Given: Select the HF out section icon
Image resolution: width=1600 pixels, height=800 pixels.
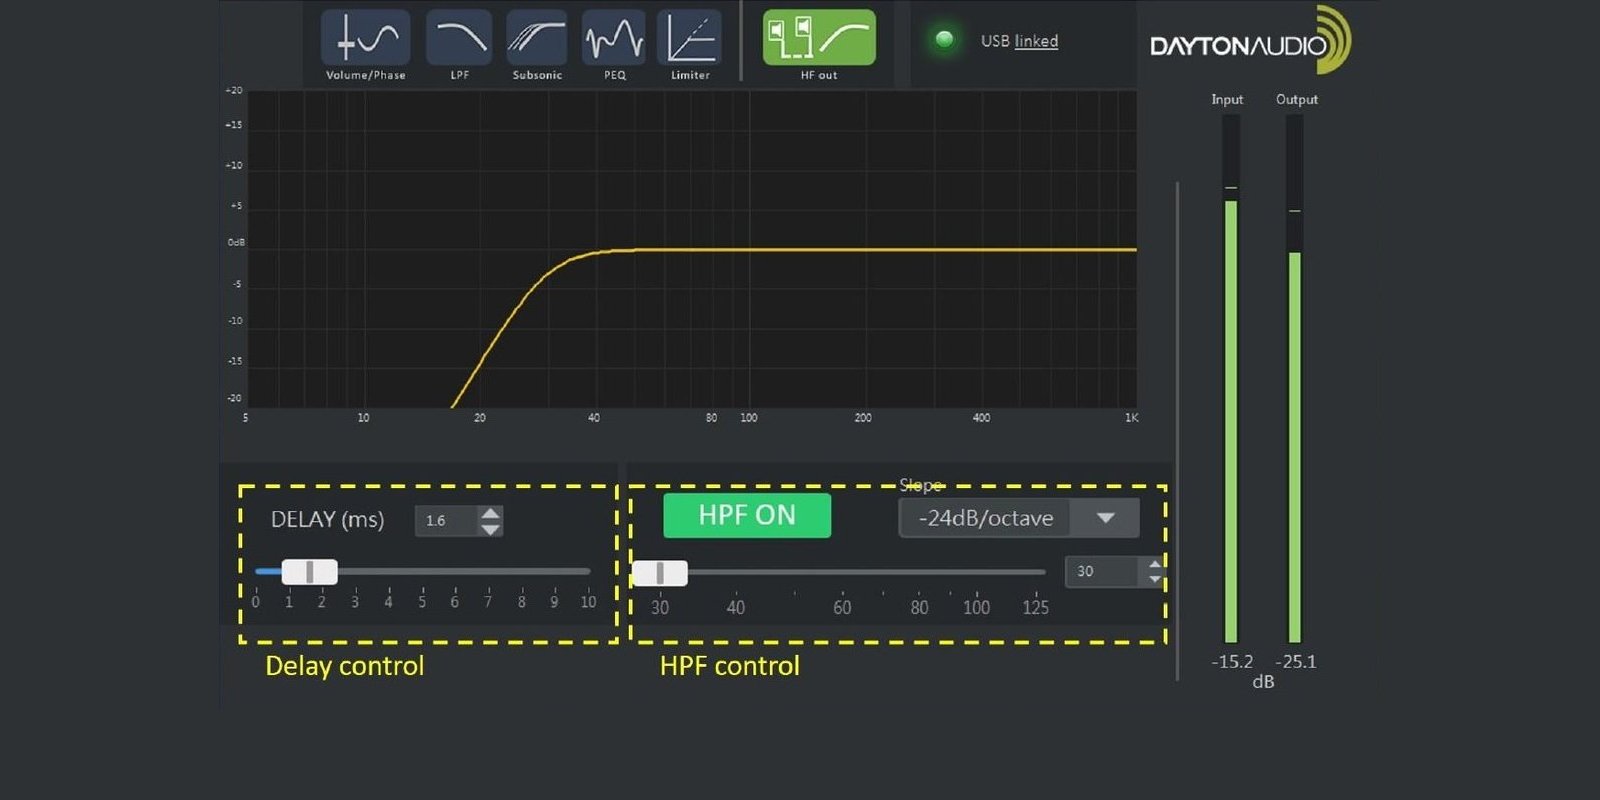Looking at the screenshot, I should 819,38.
